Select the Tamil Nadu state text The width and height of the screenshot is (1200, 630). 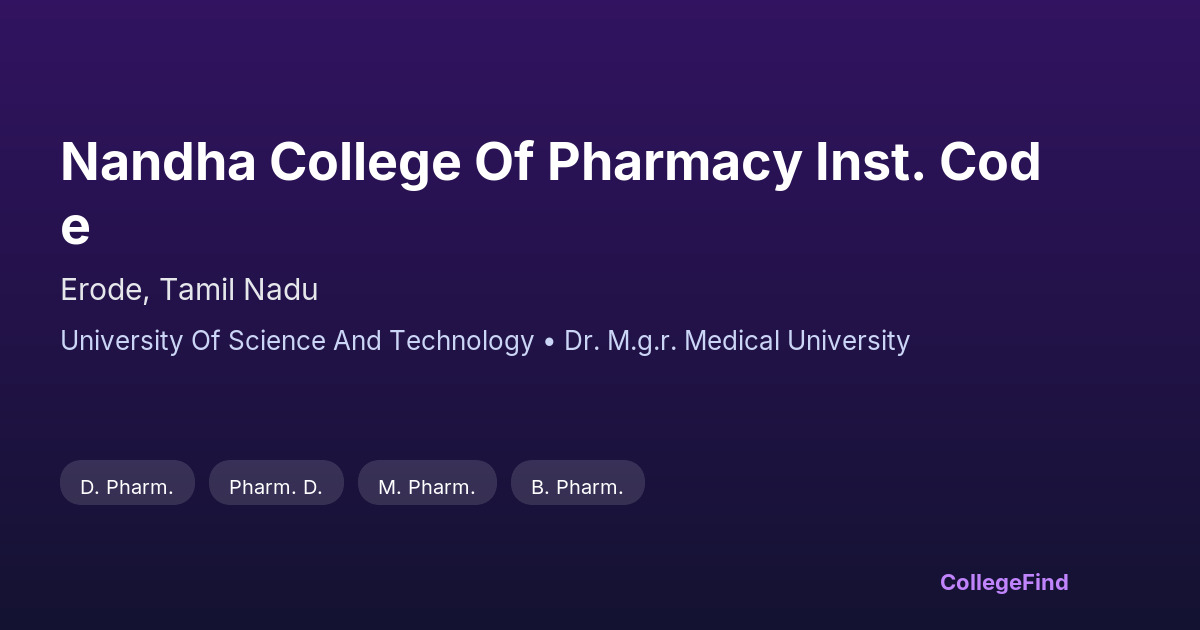[239, 290]
